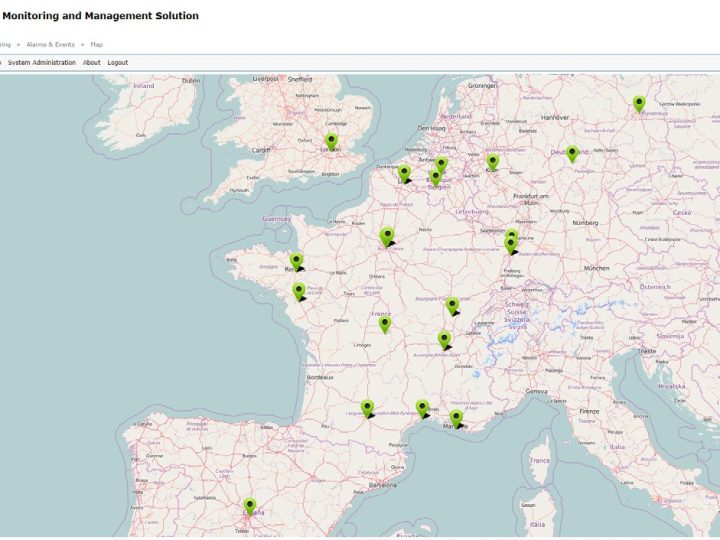
Task: Open the Marseille location marker
Action: 456,419
